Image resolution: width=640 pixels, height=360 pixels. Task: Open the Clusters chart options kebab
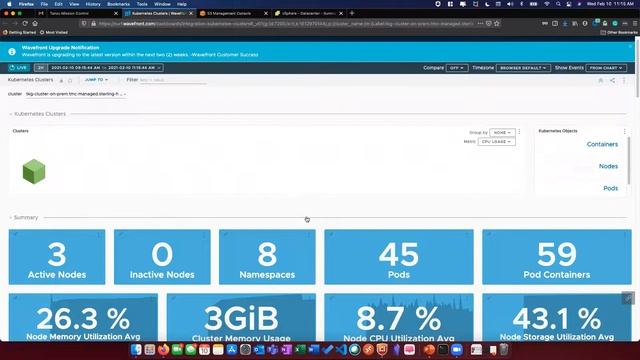point(519,132)
